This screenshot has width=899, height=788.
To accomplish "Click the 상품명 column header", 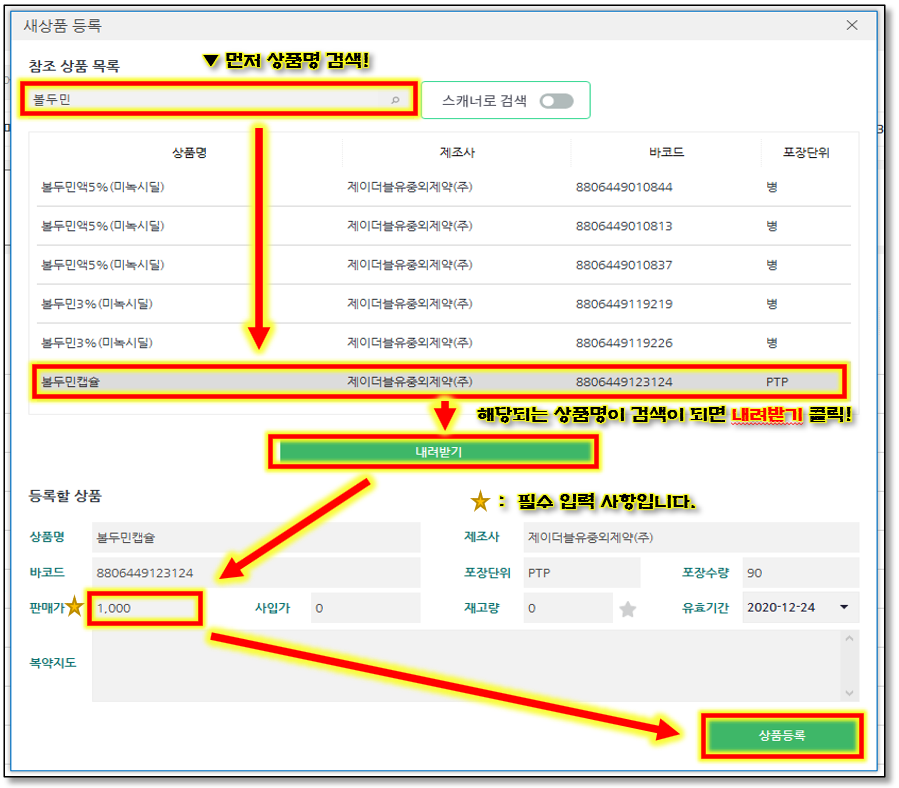I will pyautogui.click(x=188, y=153).
